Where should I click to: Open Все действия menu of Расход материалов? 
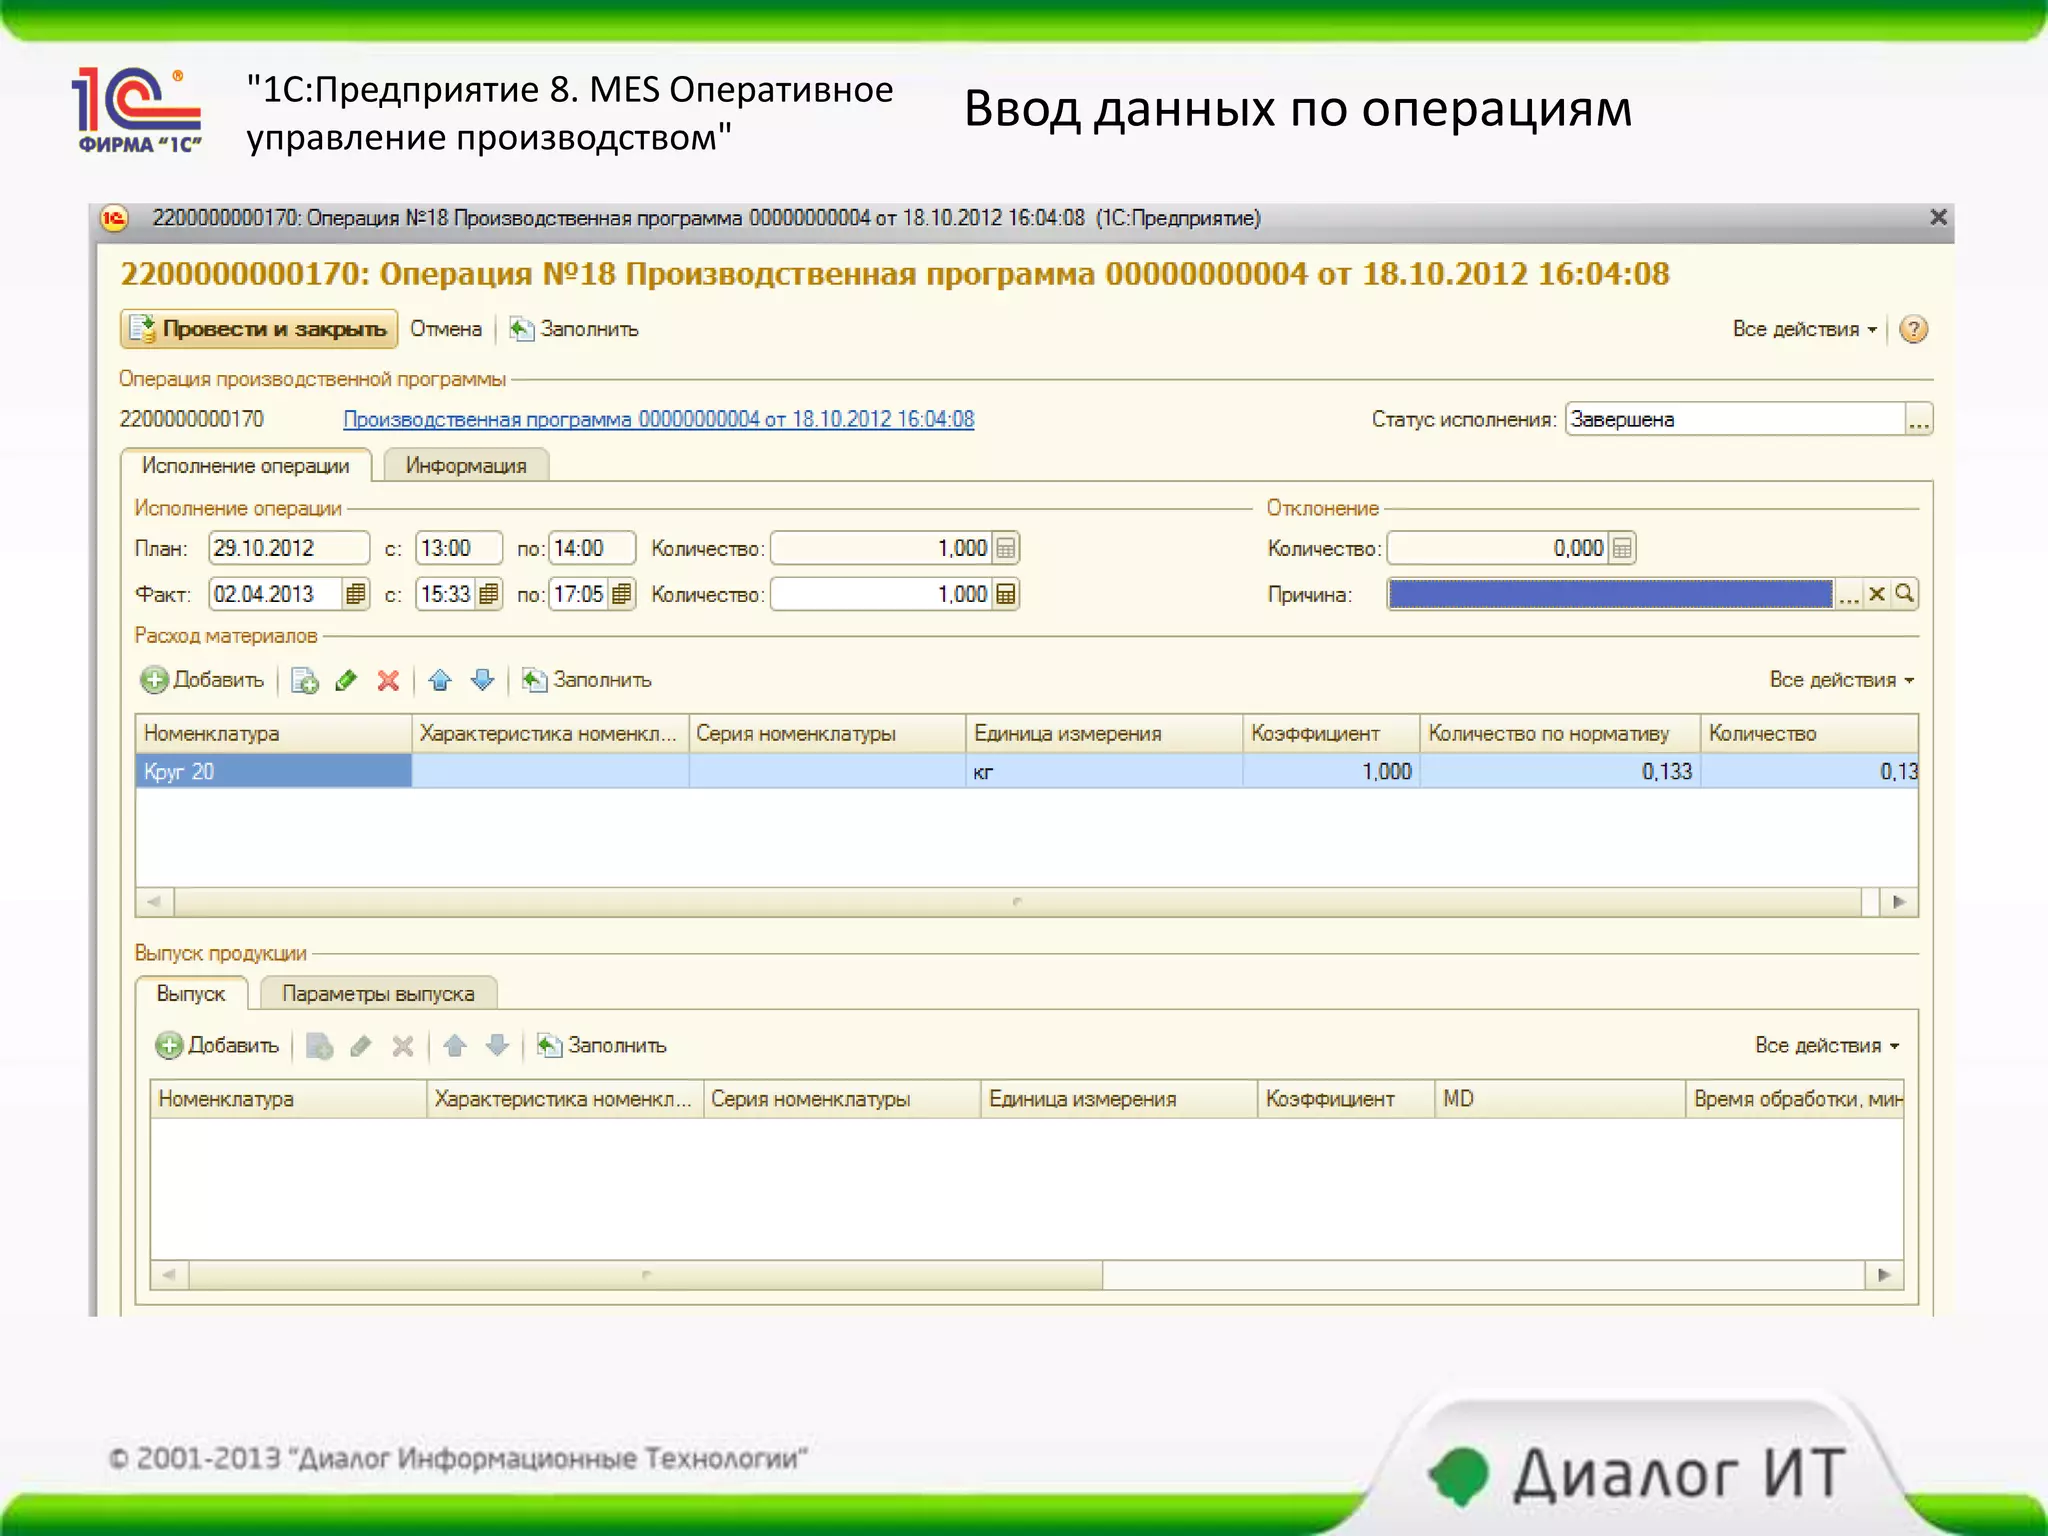click(1841, 680)
